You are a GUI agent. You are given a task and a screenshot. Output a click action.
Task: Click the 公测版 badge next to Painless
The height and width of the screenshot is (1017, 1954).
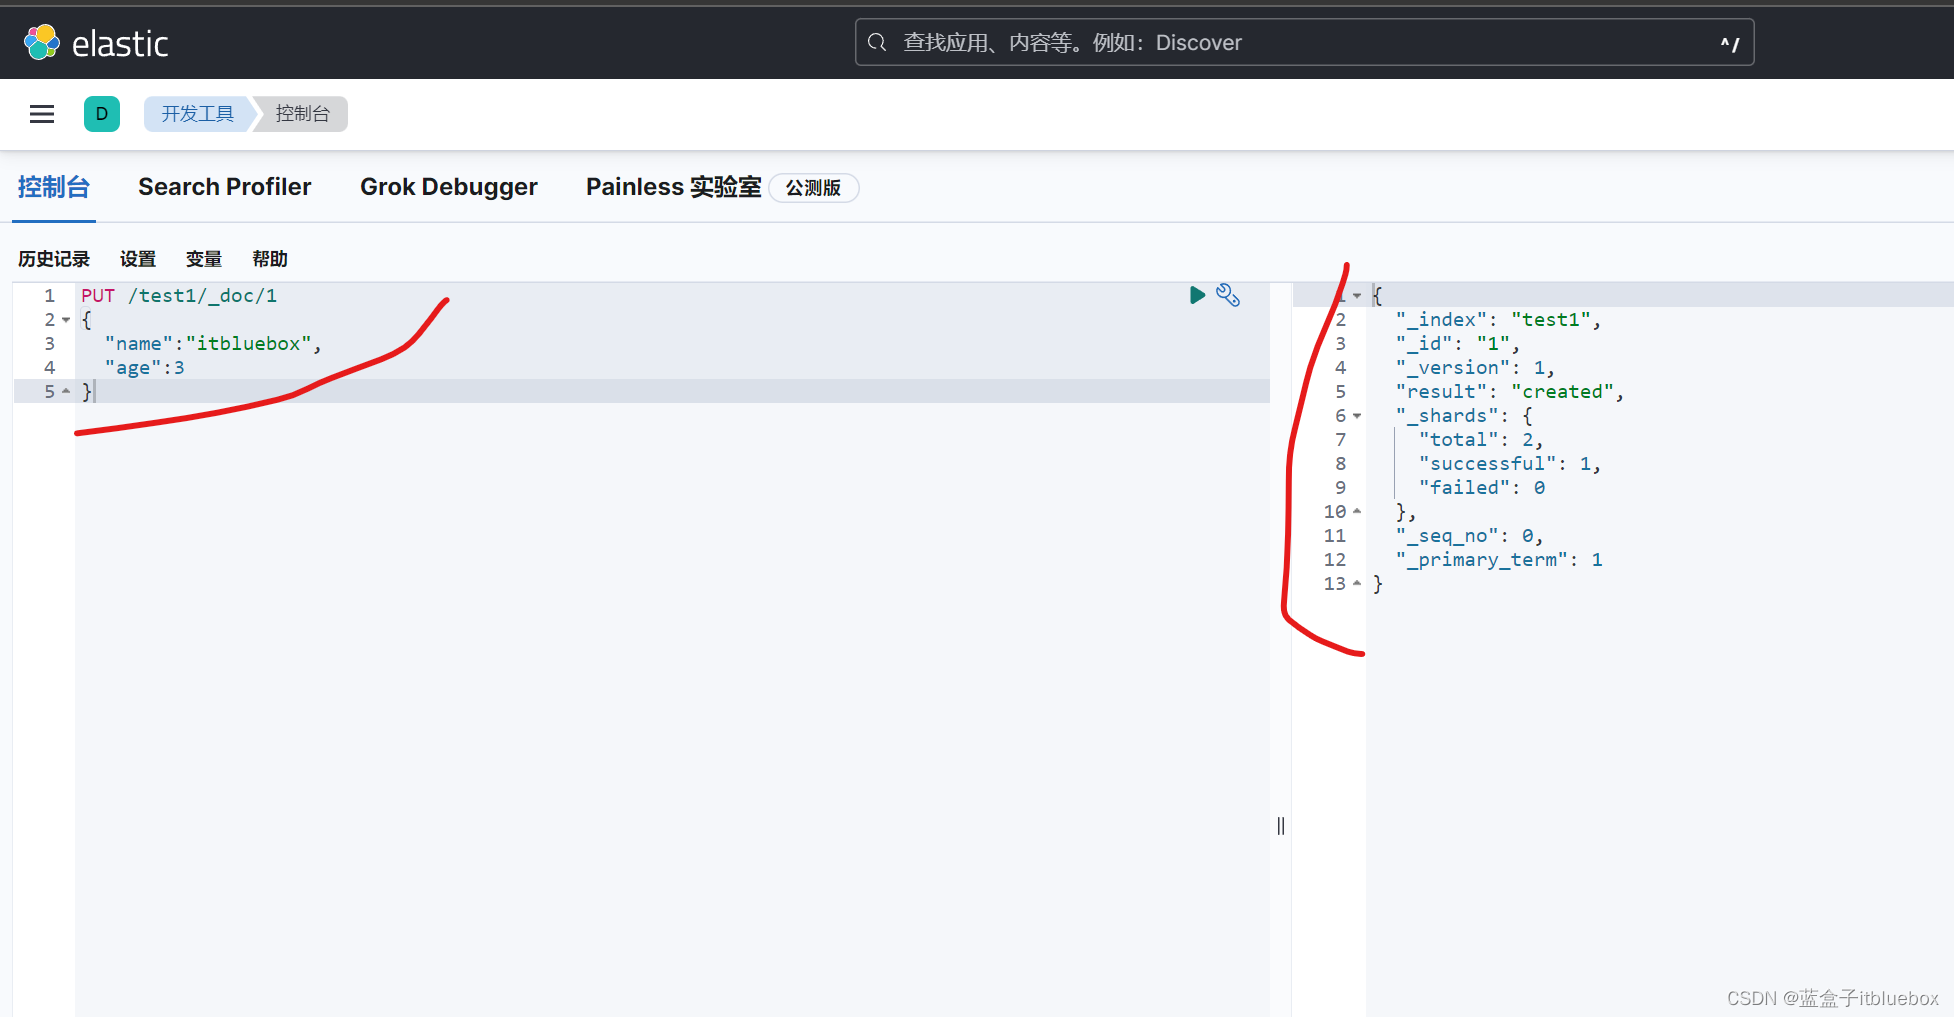tap(813, 188)
